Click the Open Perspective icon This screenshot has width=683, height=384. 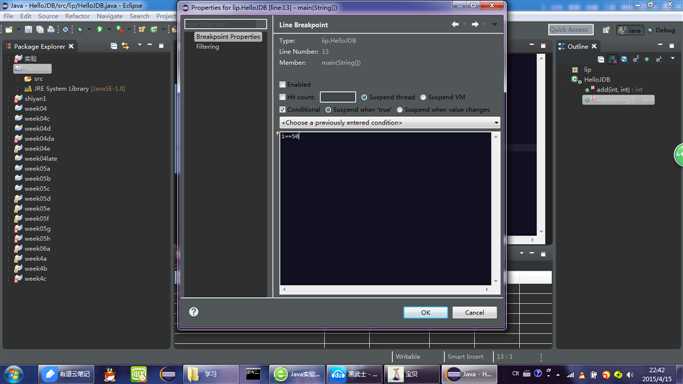[x=606, y=30]
